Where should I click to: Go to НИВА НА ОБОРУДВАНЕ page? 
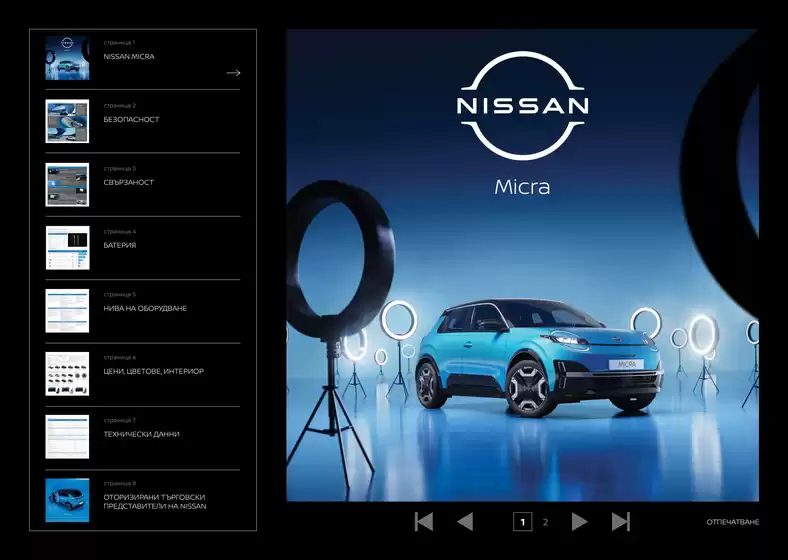[145, 308]
